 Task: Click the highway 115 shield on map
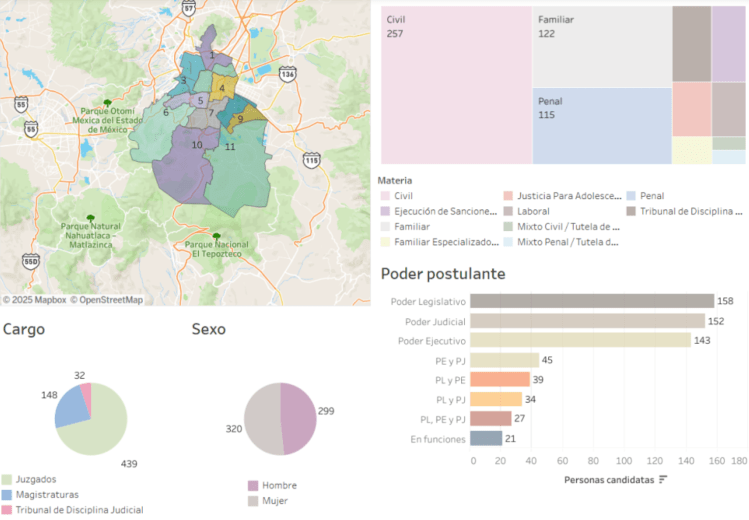pos(312,159)
